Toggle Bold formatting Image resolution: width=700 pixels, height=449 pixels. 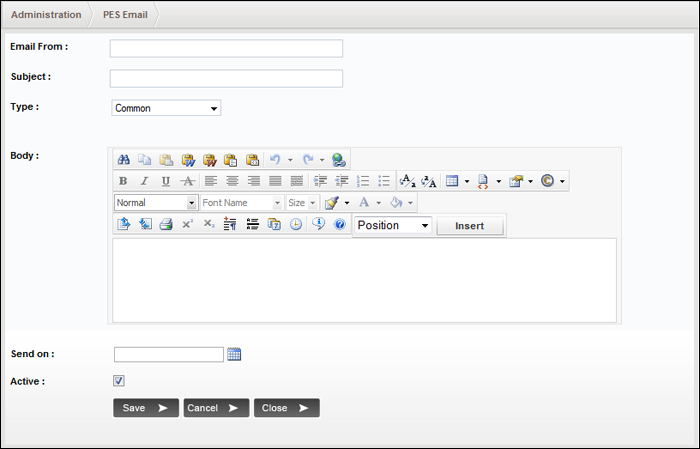coord(123,181)
